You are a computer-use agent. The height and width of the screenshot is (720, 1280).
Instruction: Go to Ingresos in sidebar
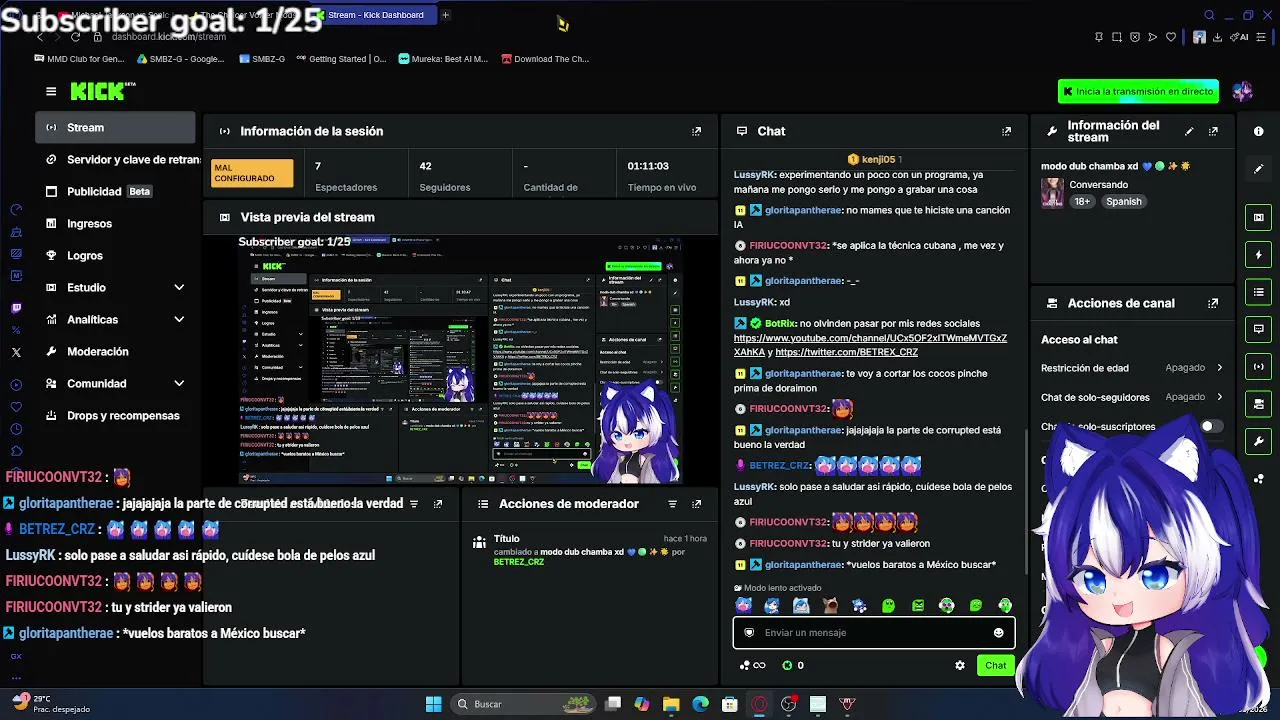click(116, 224)
